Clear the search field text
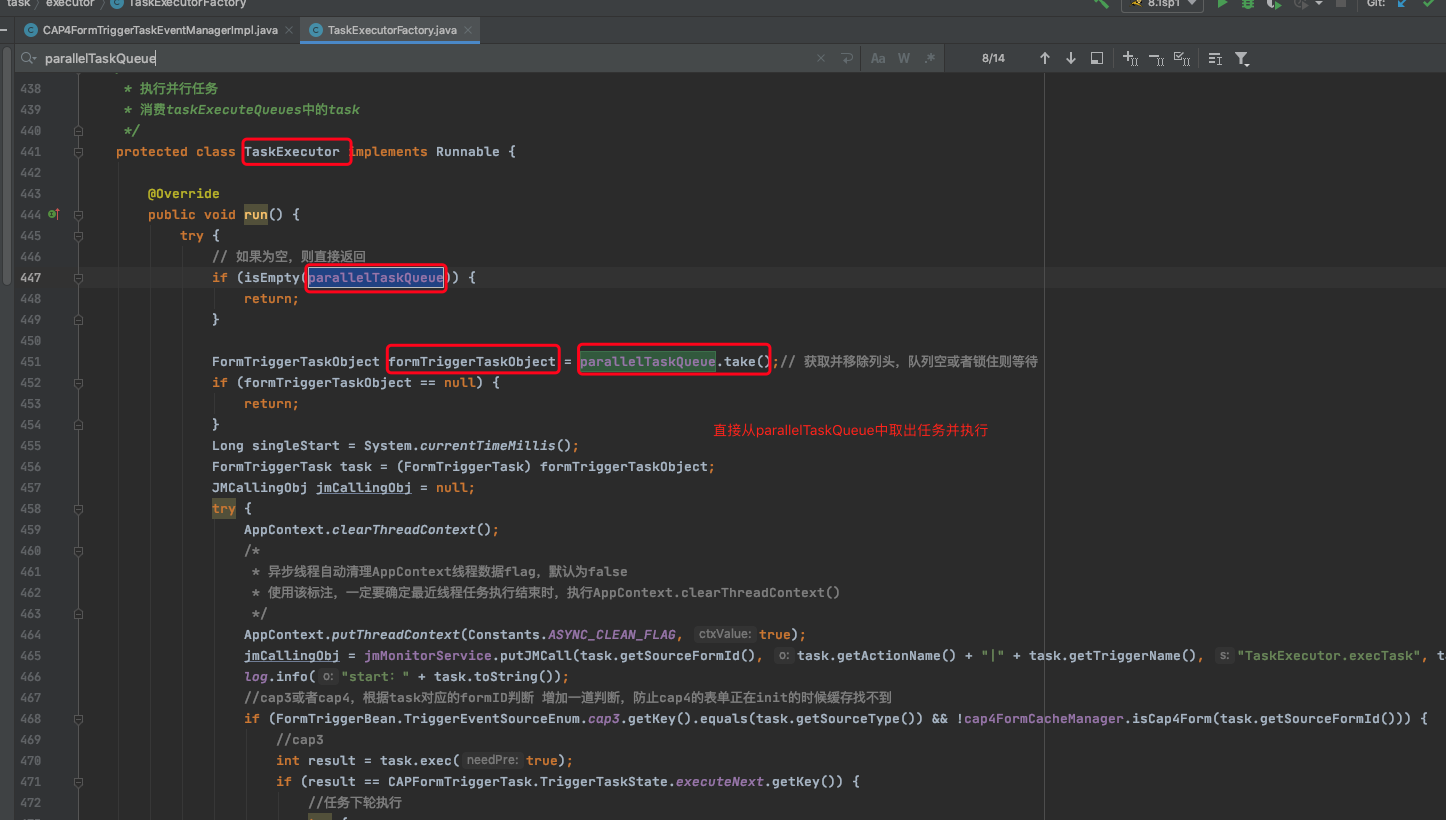Screen dimensions: 1446x820 click(x=821, y=59)
